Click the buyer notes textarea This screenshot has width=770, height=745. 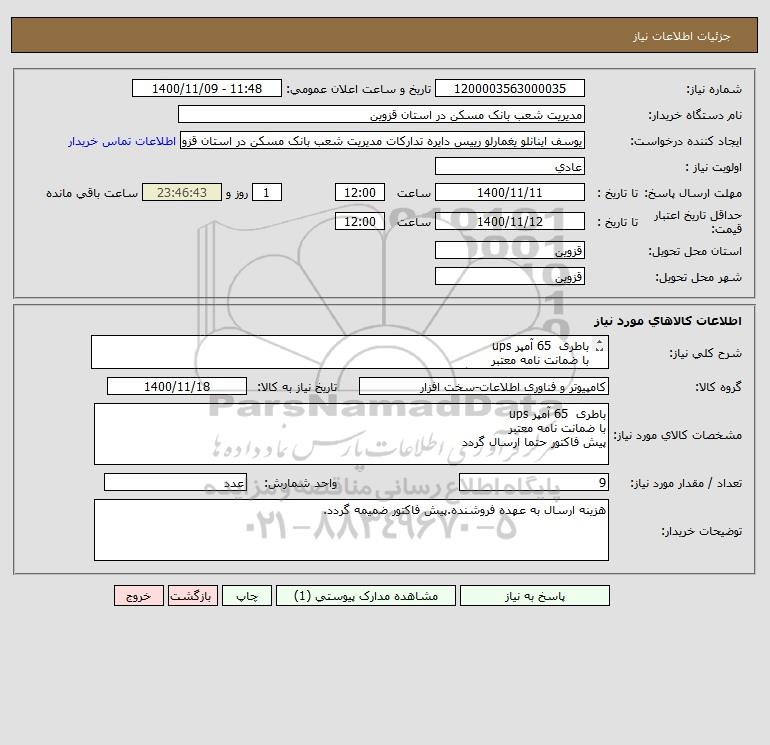click(351, 530)
